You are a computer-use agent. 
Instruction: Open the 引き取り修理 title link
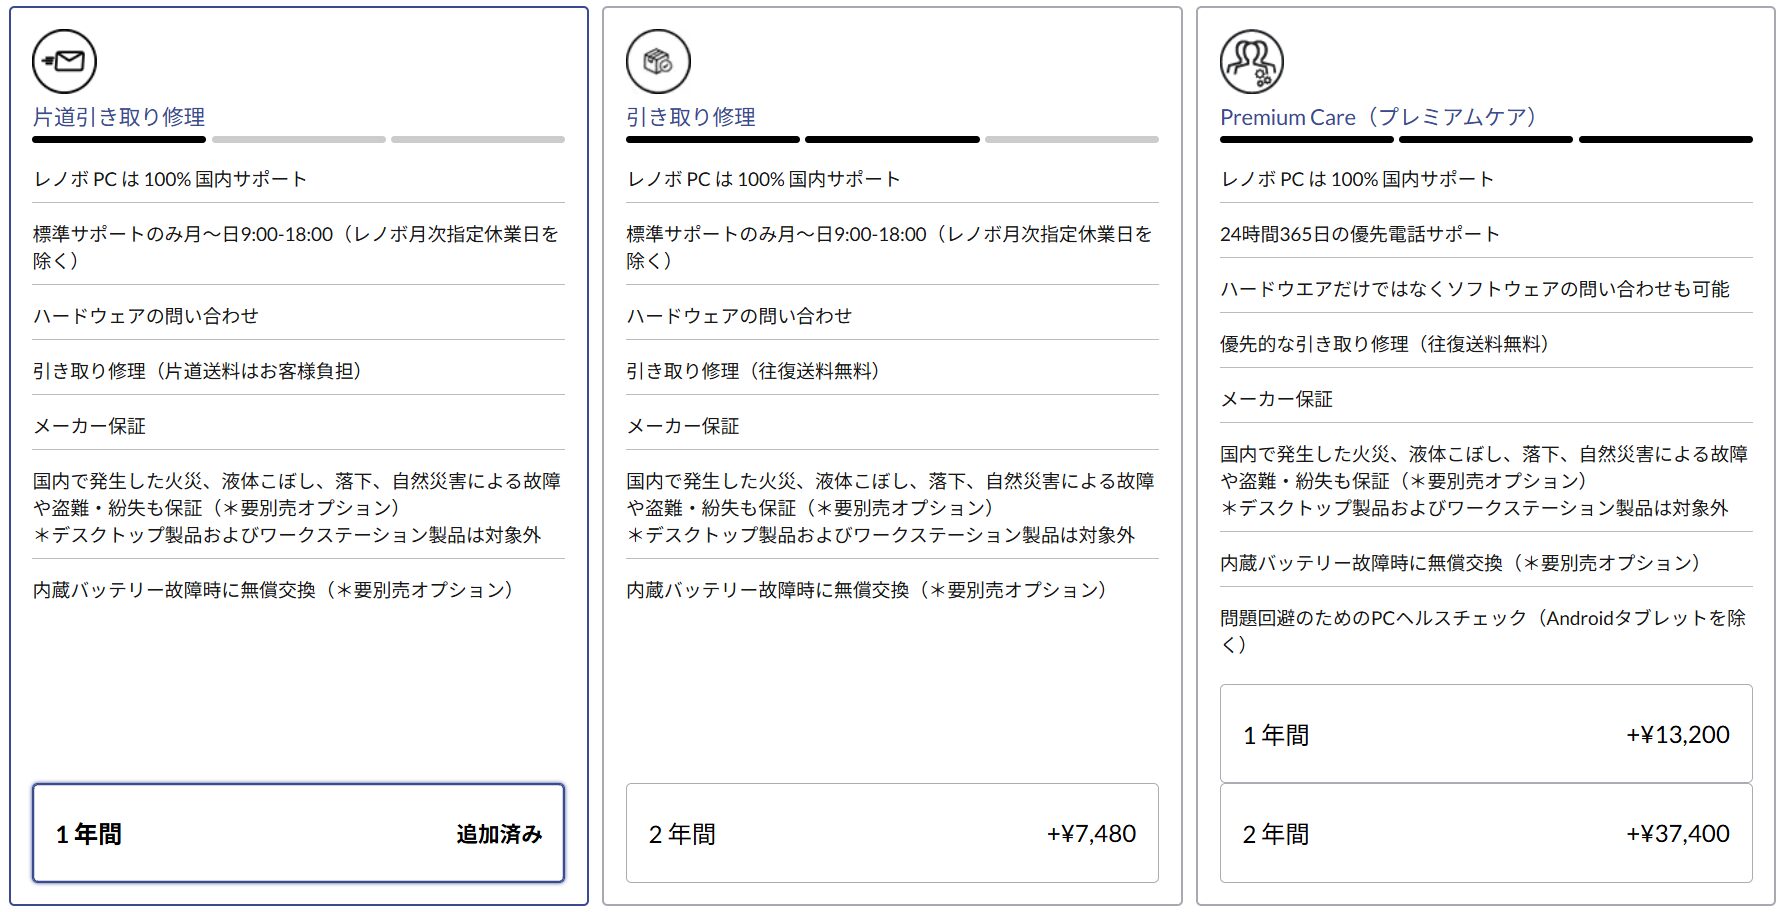(691, 117)
